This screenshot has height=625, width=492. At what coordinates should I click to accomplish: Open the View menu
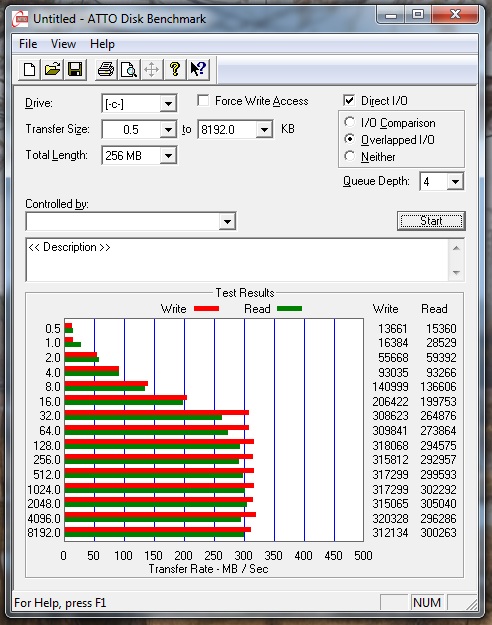tap(63, 44)
